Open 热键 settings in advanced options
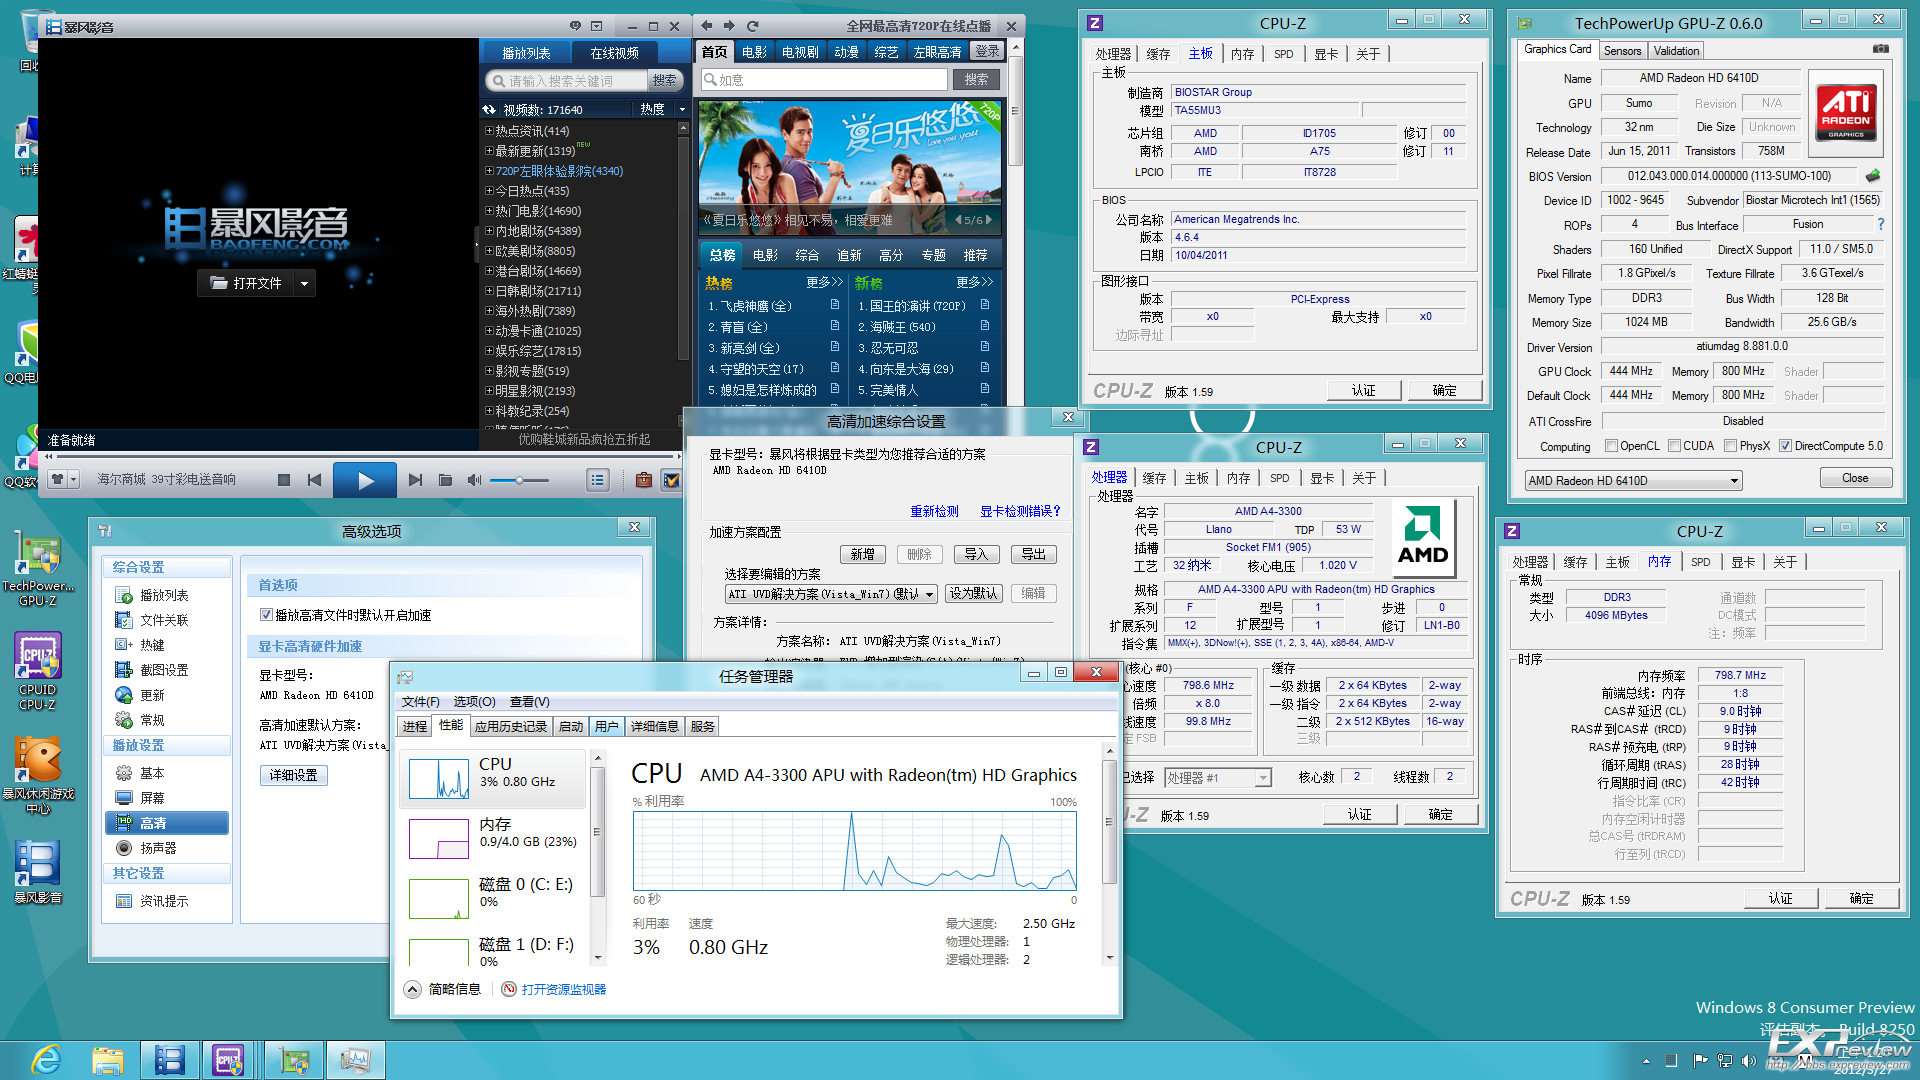The height and width of the screenshot is (1080, 1920). click(153, 645)
